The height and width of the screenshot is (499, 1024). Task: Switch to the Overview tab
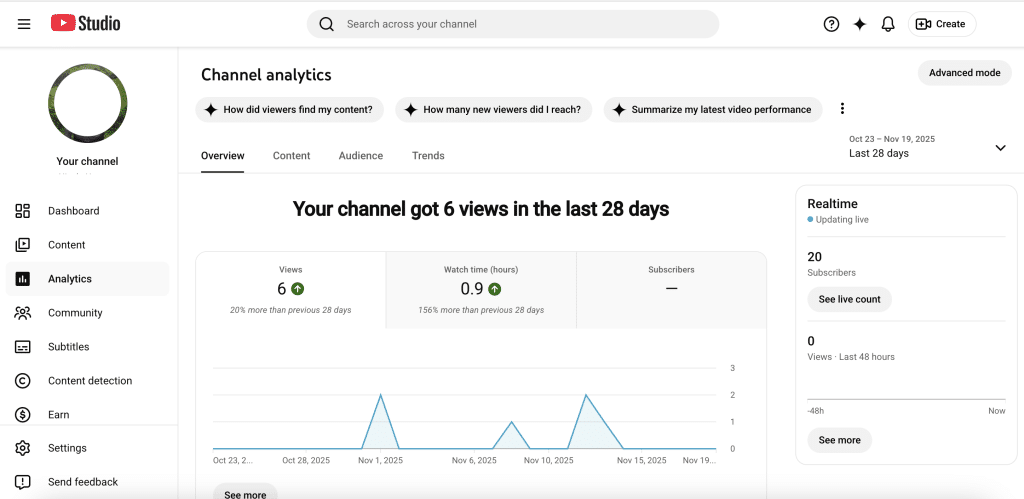(223, 155)
